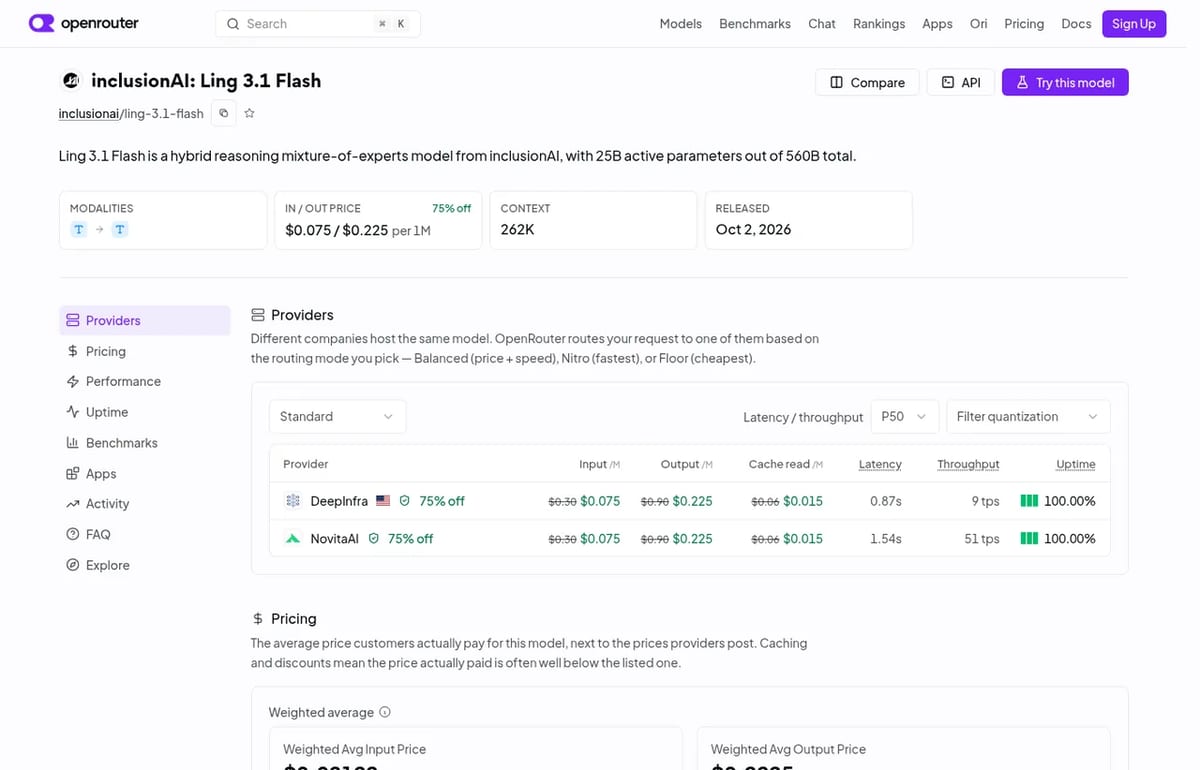The width and height of the screenshot is (1200, 770).
Task: Sort table by Throughput column
Action: click(968, 464)
